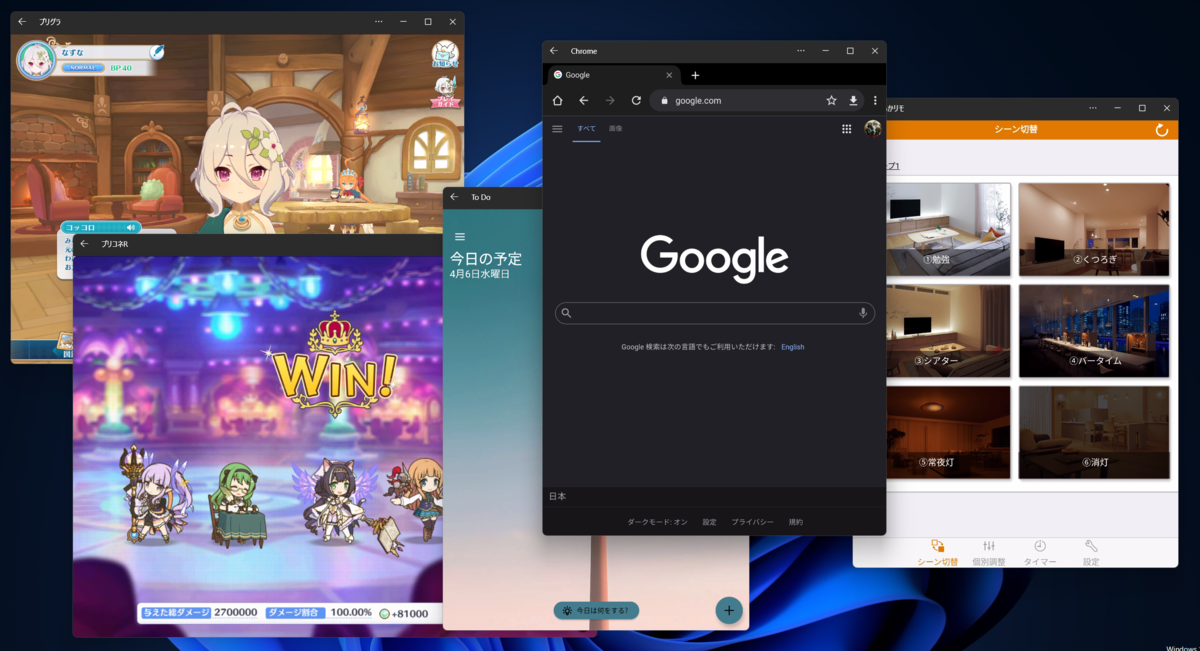The width and height of the screenshot is (1200, 651).
Task: Open To Do hamburger menu
Action: pos(460,237)
